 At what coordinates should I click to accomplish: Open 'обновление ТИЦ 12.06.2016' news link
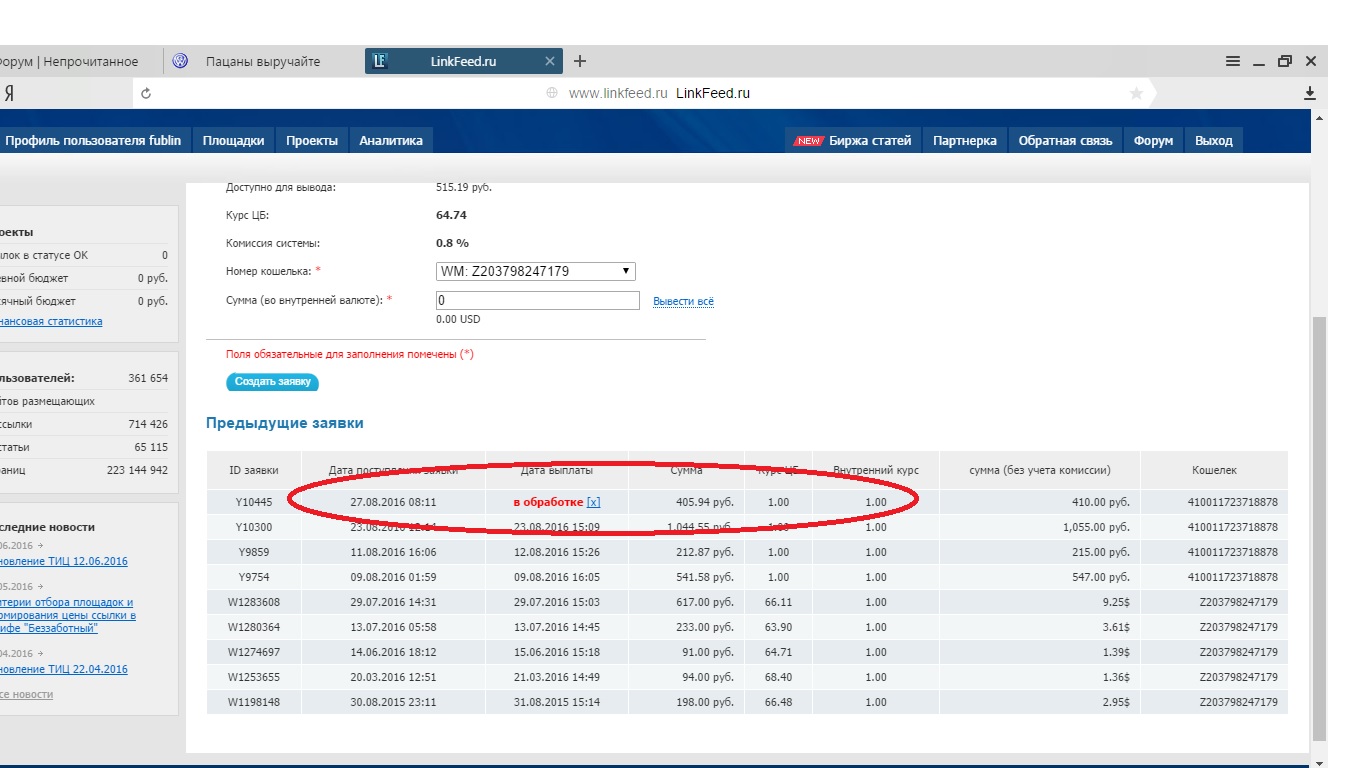tap(64, 562)
